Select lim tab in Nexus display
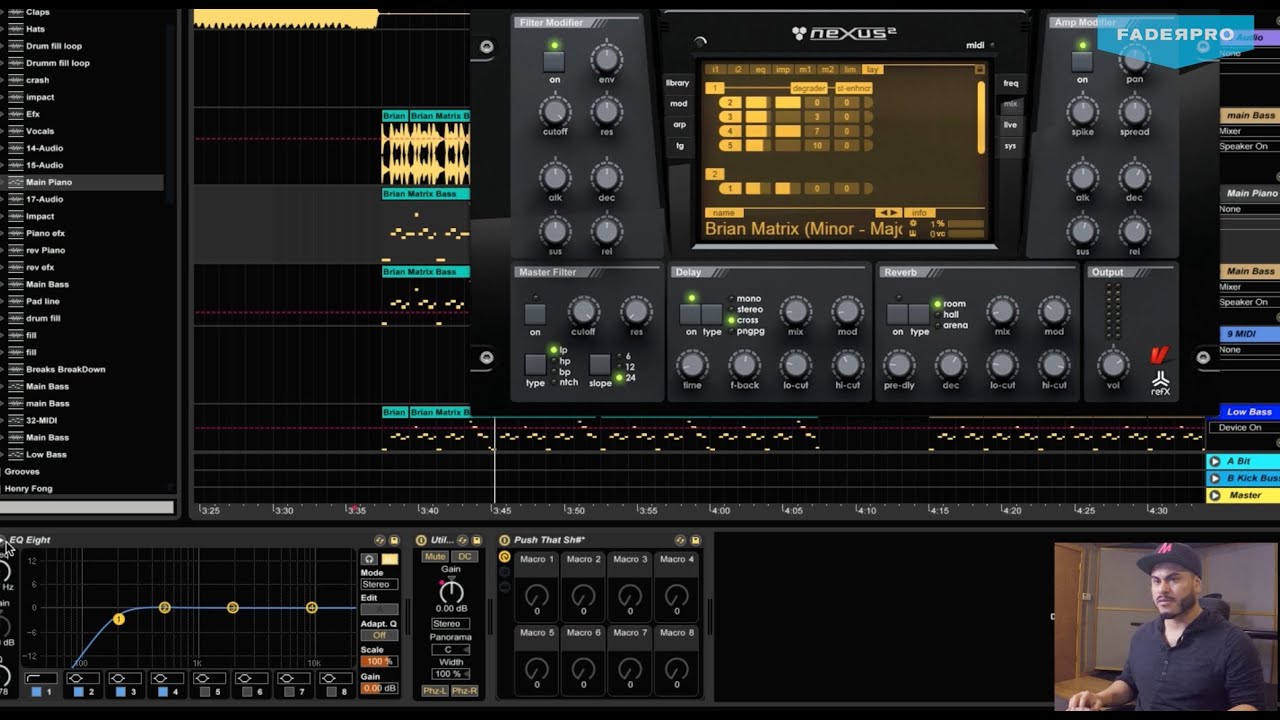The image size is (1280, 720). (850, 70)
